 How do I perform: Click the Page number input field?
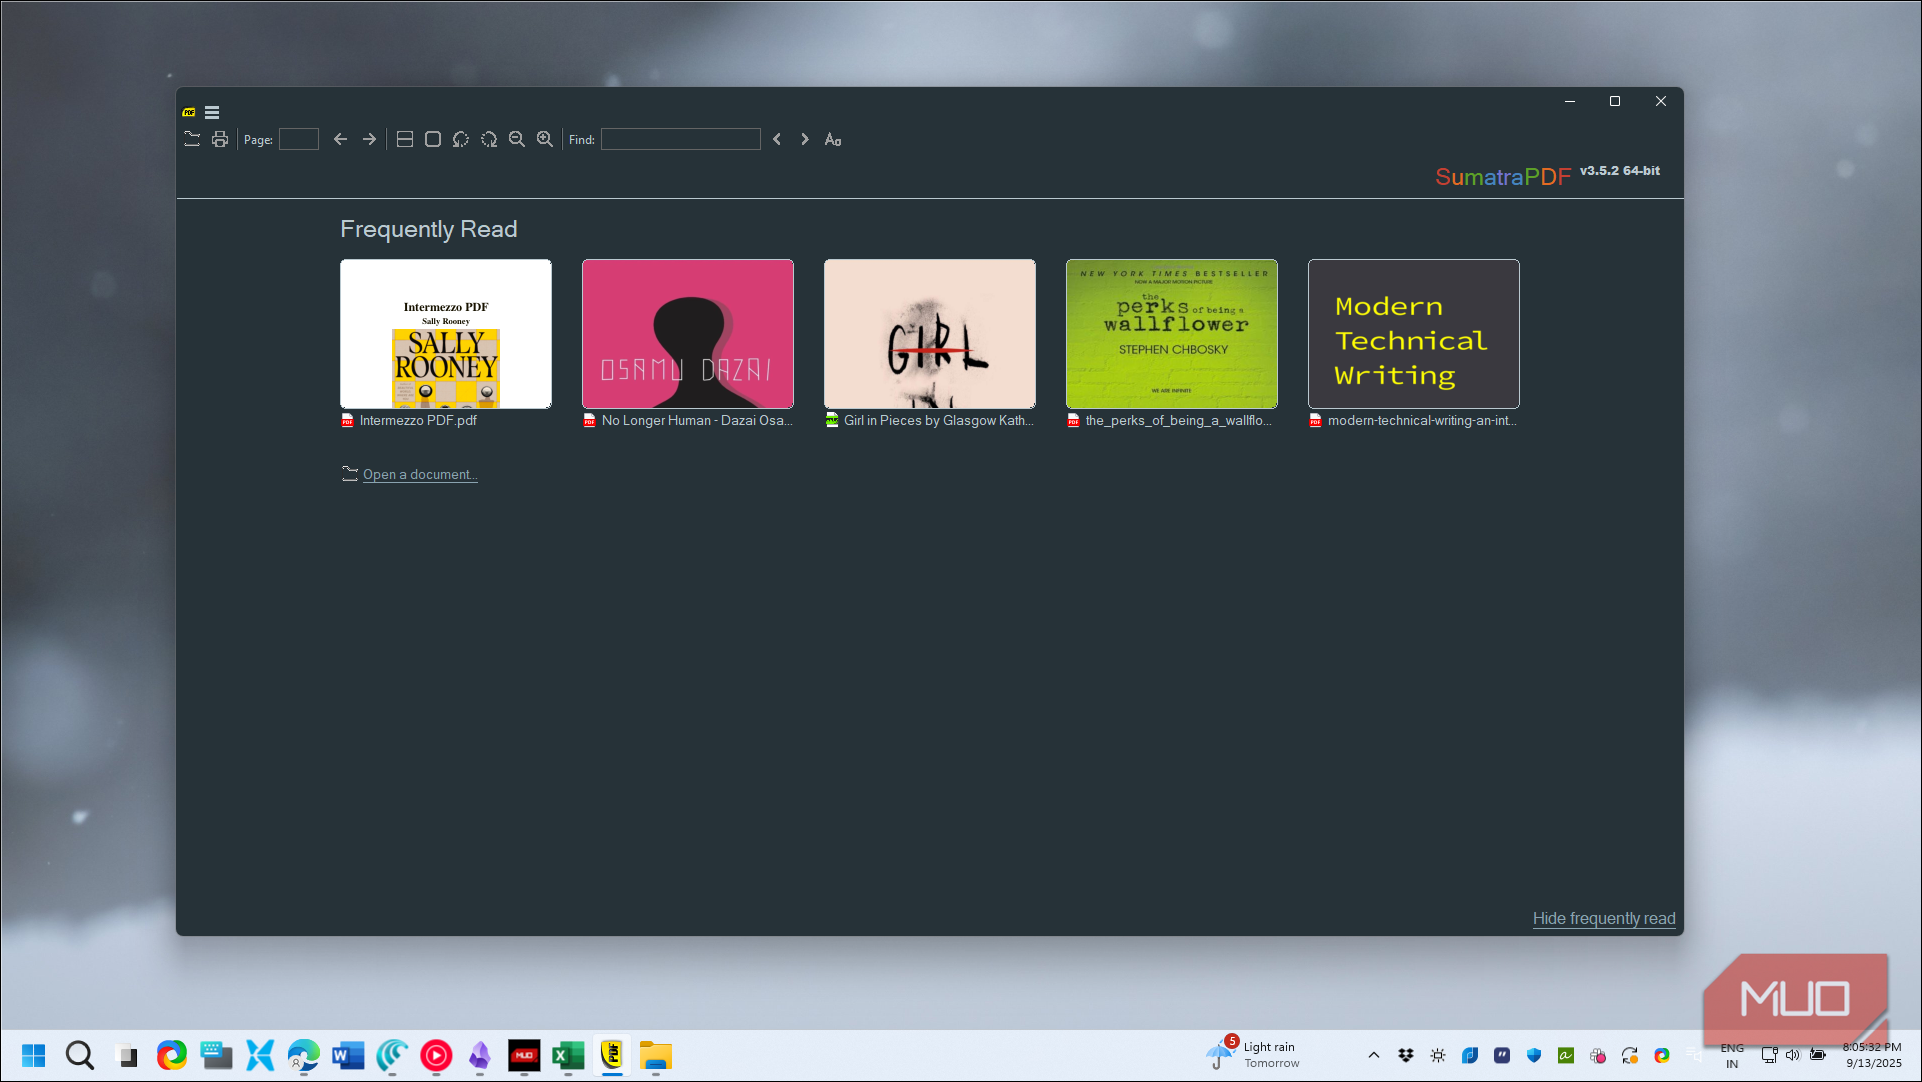(299, 139)
